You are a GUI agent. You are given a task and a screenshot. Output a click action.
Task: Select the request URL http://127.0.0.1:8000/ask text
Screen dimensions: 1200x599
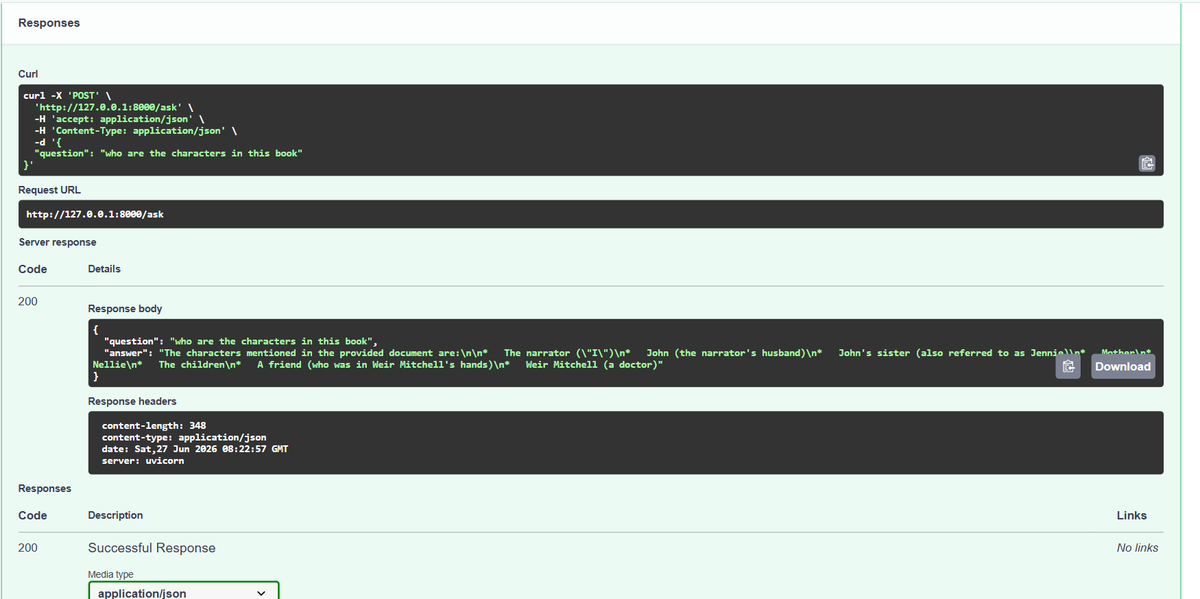[x=95, y=214]
